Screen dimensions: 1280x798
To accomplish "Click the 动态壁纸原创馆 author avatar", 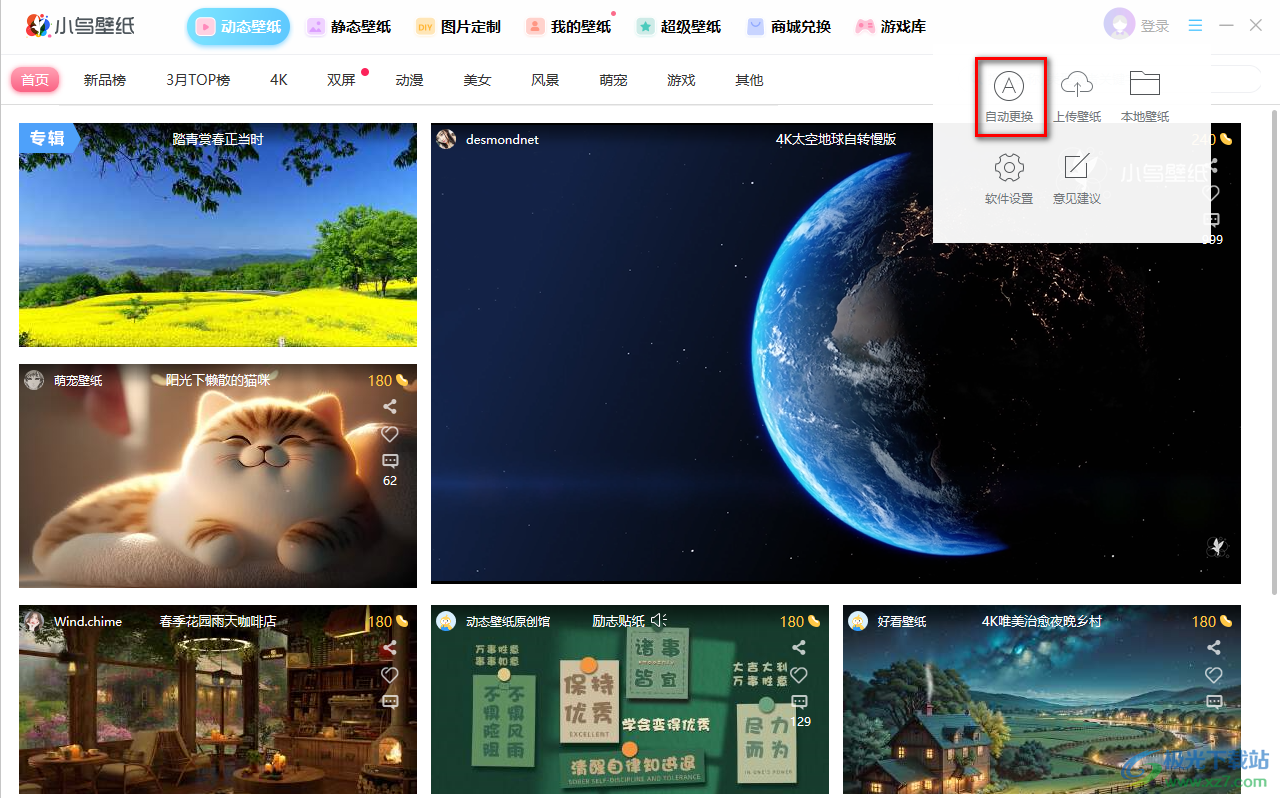I will tap(446, 621).
